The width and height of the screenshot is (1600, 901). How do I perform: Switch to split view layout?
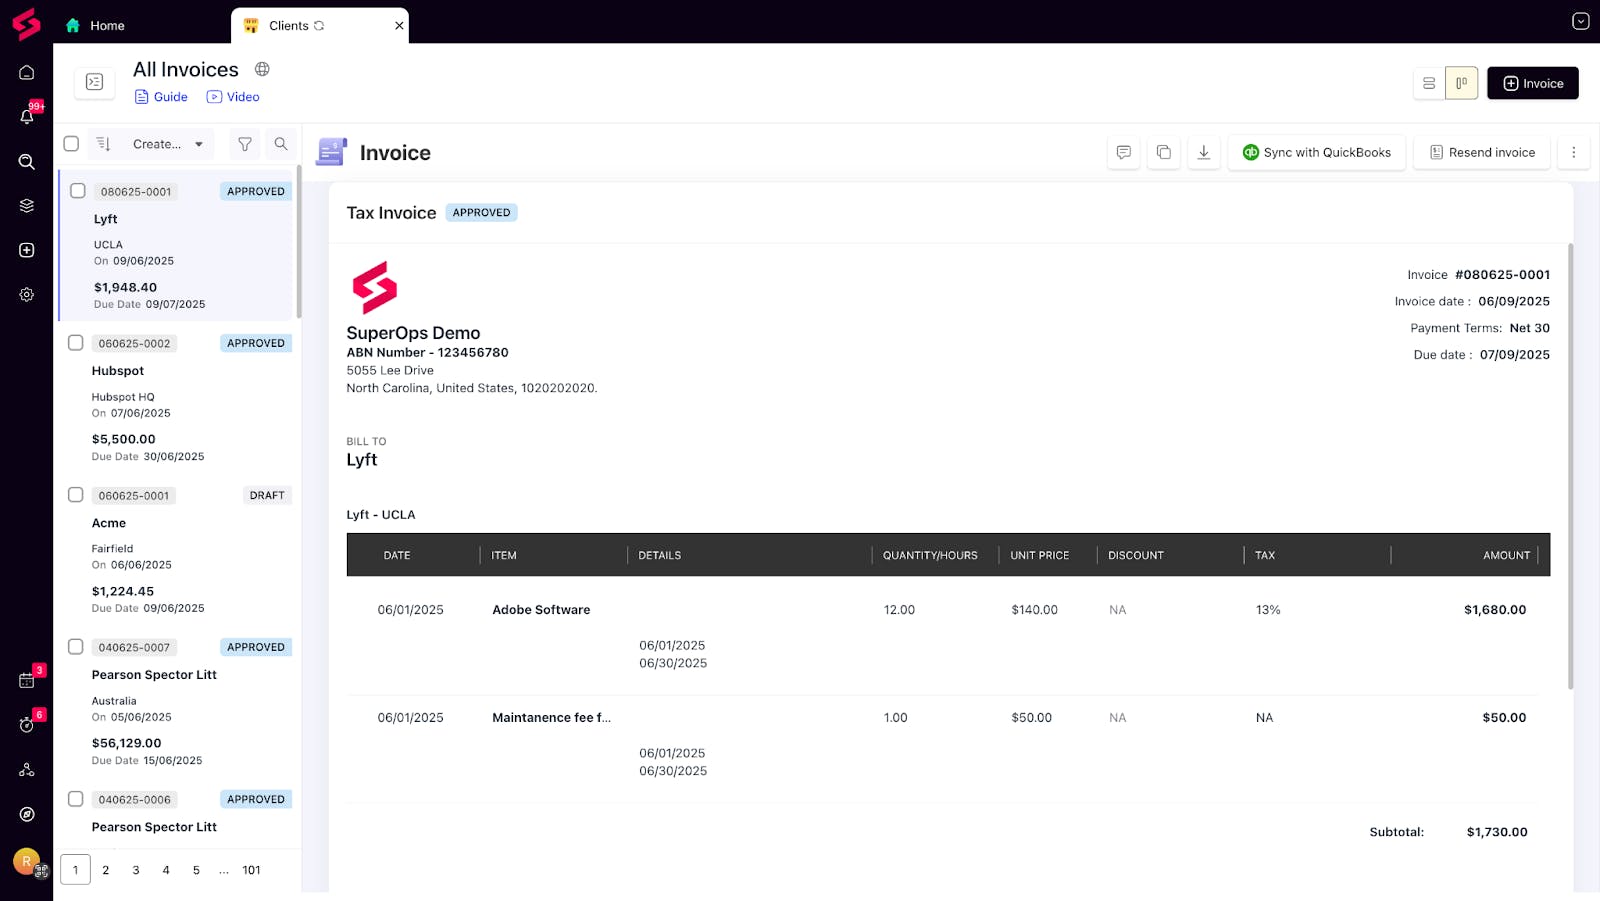click(x=1461, y=83)
